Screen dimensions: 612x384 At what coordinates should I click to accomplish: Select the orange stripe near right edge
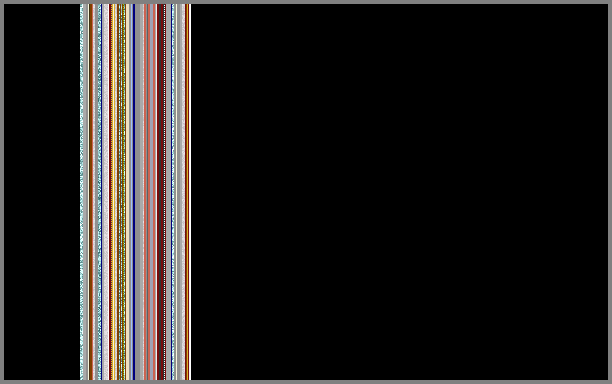point(187,192)
